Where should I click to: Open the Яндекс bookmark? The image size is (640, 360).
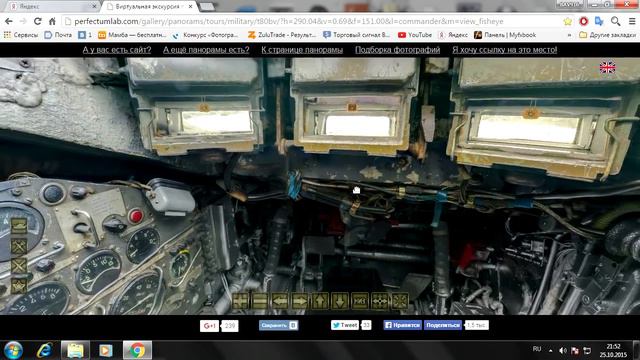pos(453,35)
